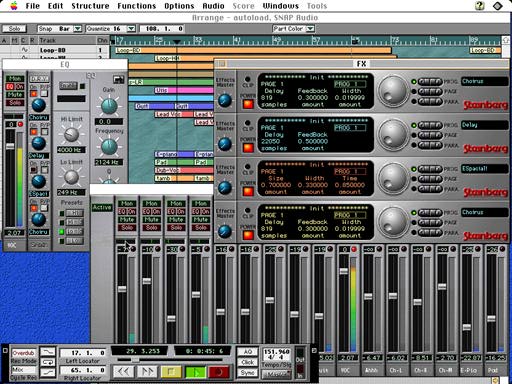This screenshot has width=512, height=384.
Task: Toggle the Punch Out icon below Cycle
Action: coord(48,373)
